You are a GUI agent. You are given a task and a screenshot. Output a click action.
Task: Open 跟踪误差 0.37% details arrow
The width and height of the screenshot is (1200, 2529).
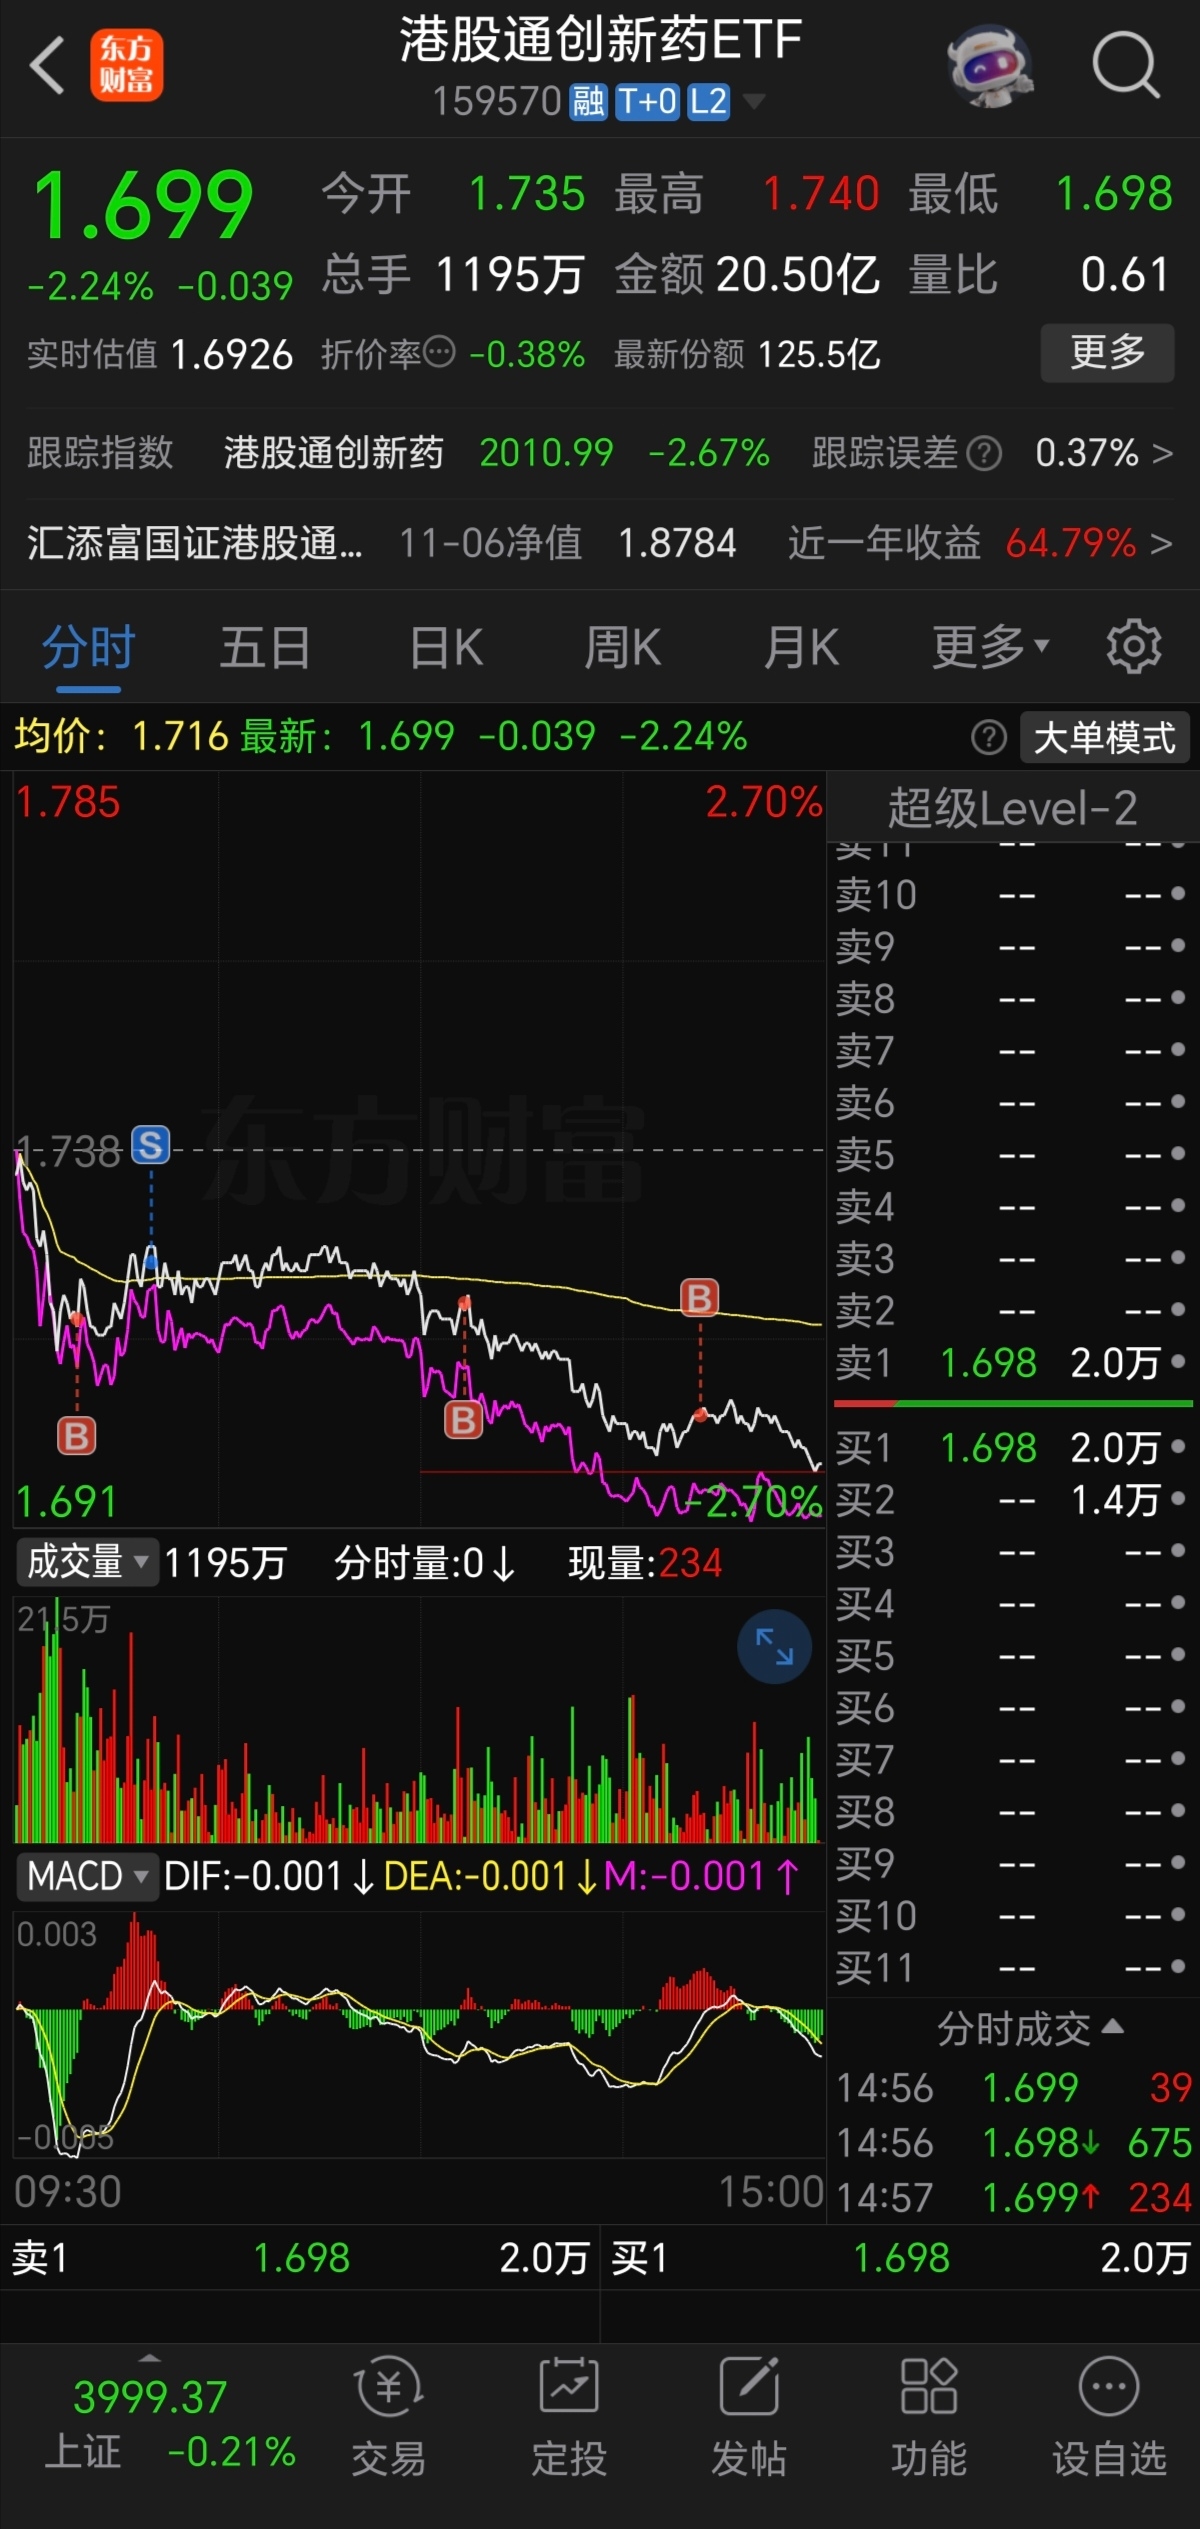point(1162,454)
